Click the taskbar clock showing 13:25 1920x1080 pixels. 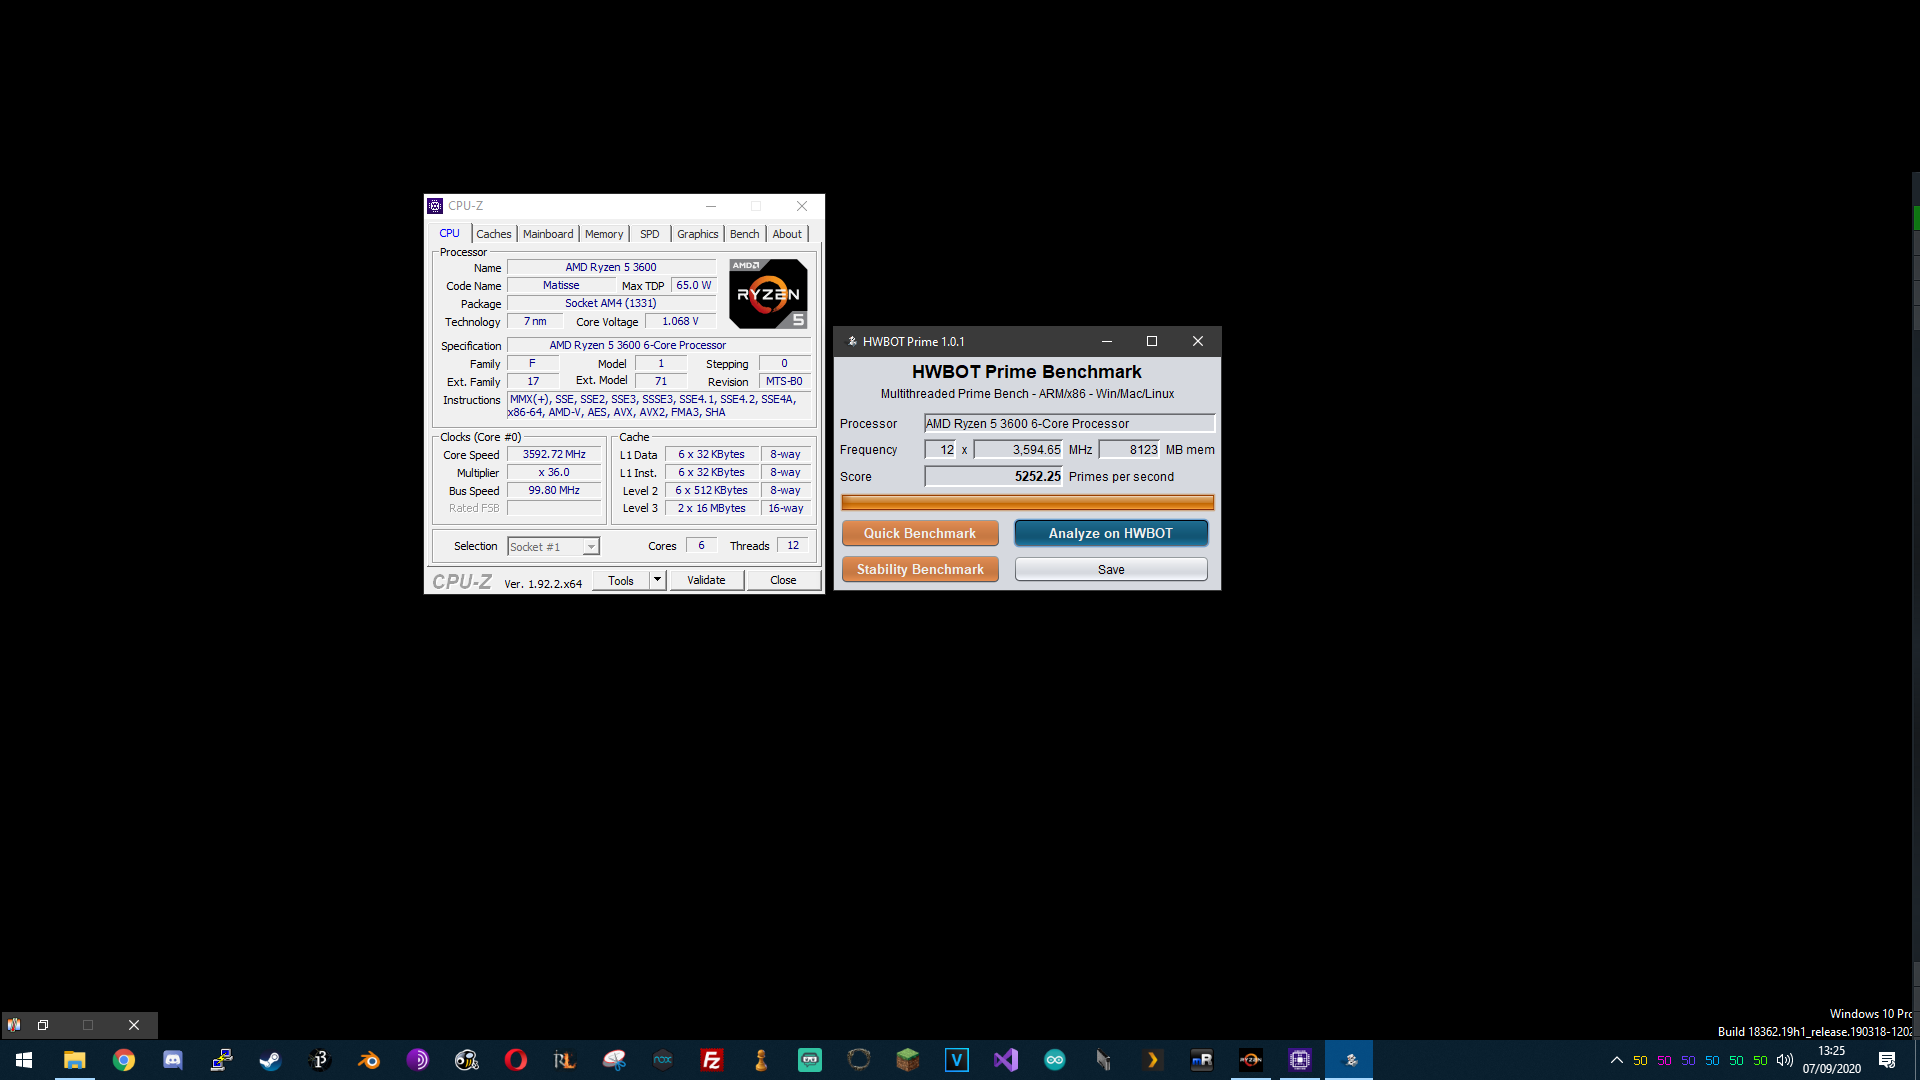pyautogui.click(x=1831, y=1060)
